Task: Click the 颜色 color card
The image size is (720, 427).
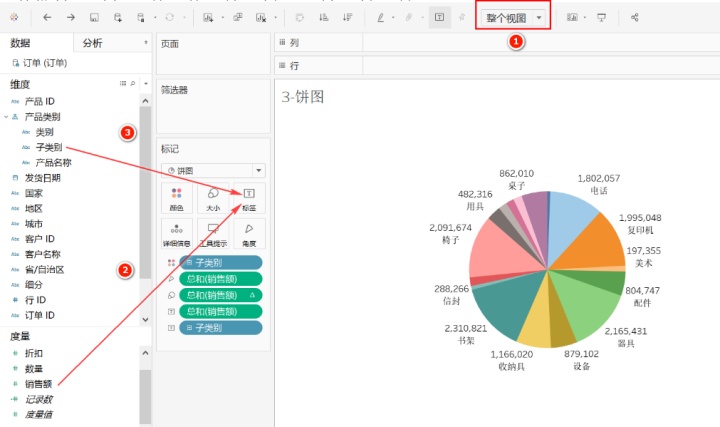Action: tap(177, 198)
